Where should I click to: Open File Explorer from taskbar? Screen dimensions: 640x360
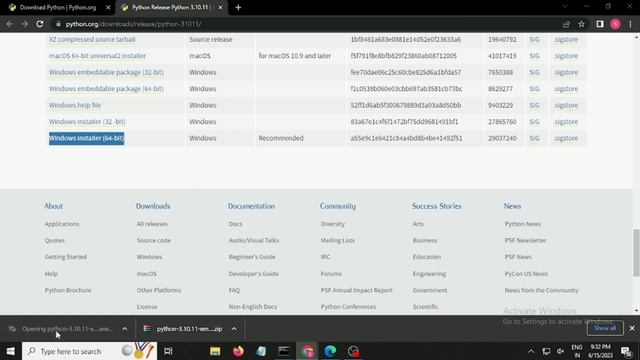tap(215, 351)
